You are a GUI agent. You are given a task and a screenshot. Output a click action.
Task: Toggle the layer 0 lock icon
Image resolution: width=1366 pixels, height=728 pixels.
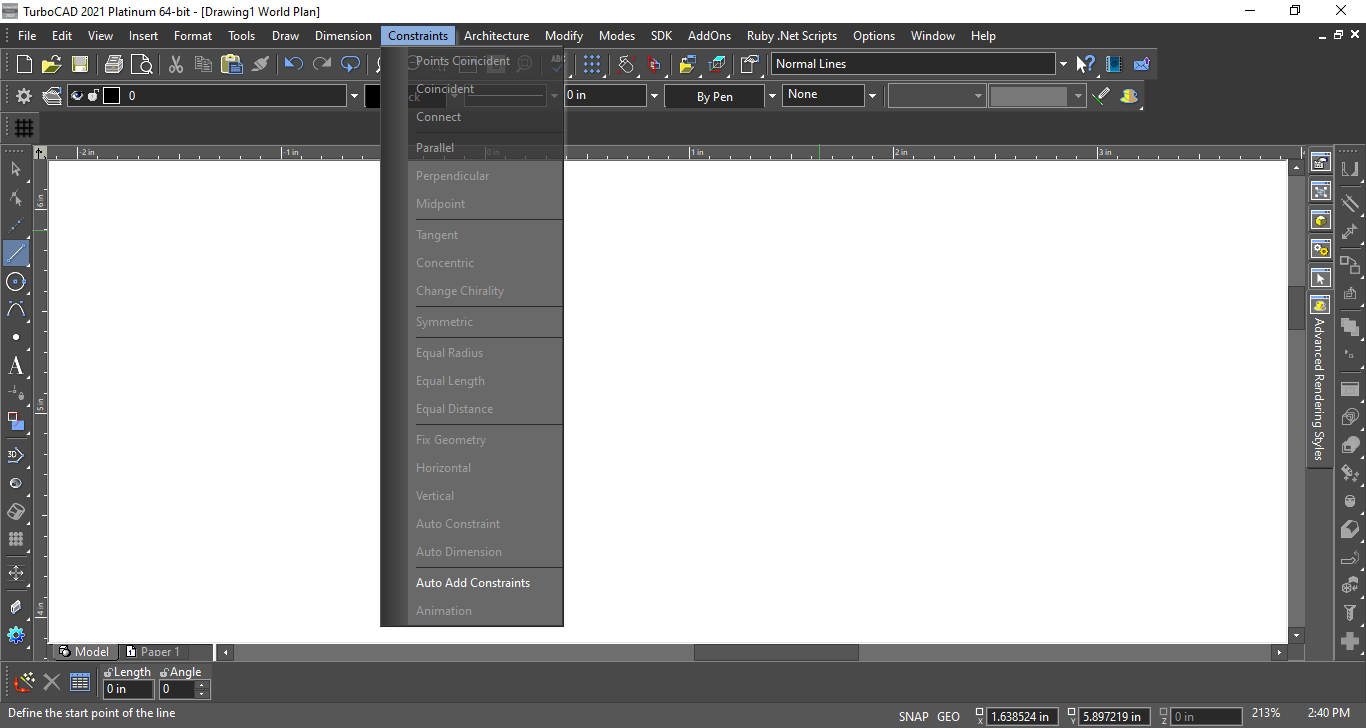click(x=93, y=96)
